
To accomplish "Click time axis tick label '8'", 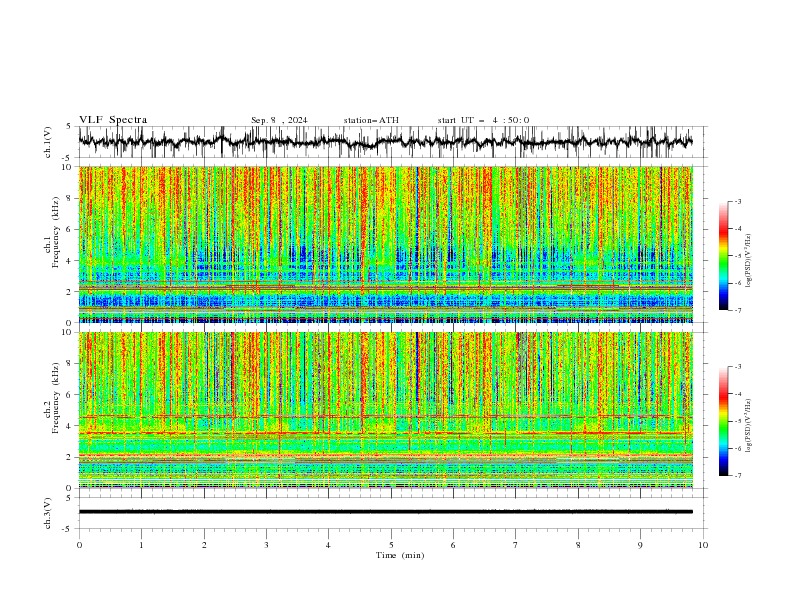I will [x=578, y=545].
